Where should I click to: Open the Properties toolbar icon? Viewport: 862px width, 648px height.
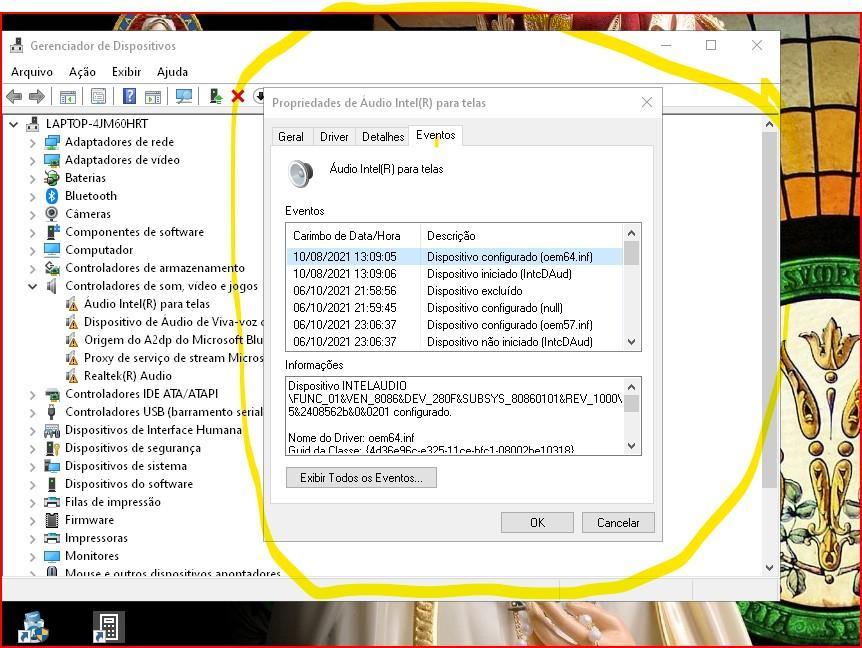pyautogui.click(x=98, y=97)
